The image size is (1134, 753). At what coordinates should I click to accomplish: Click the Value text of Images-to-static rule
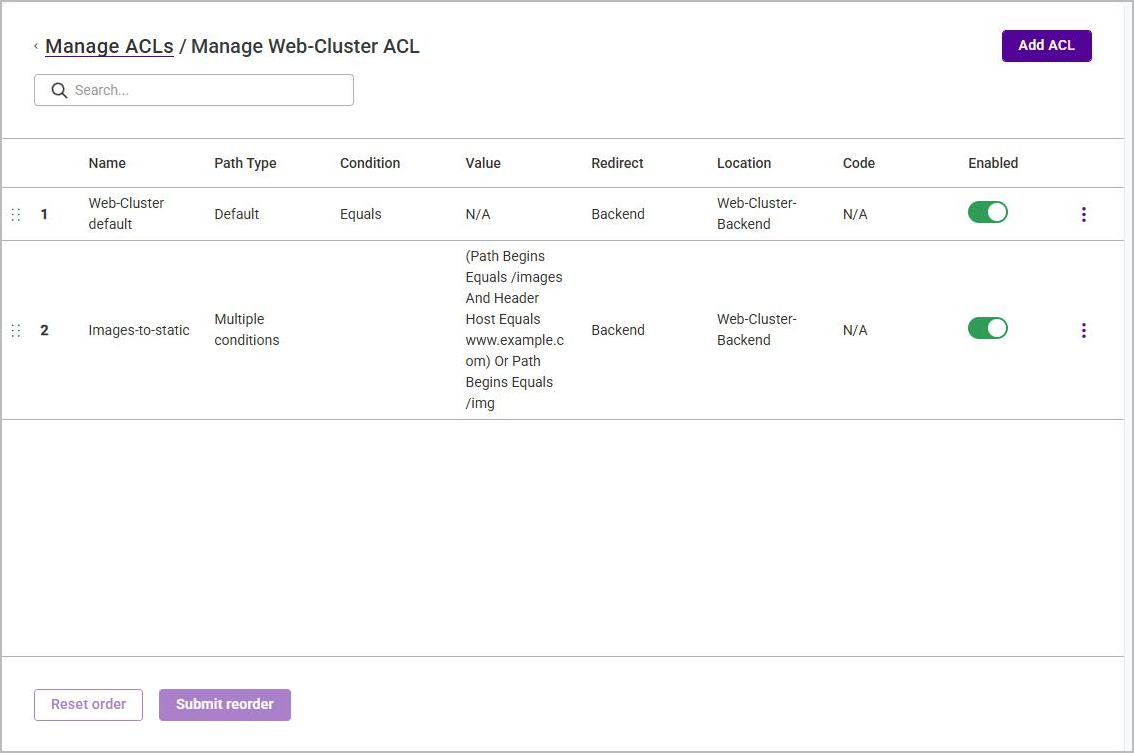tap(514, 330)
